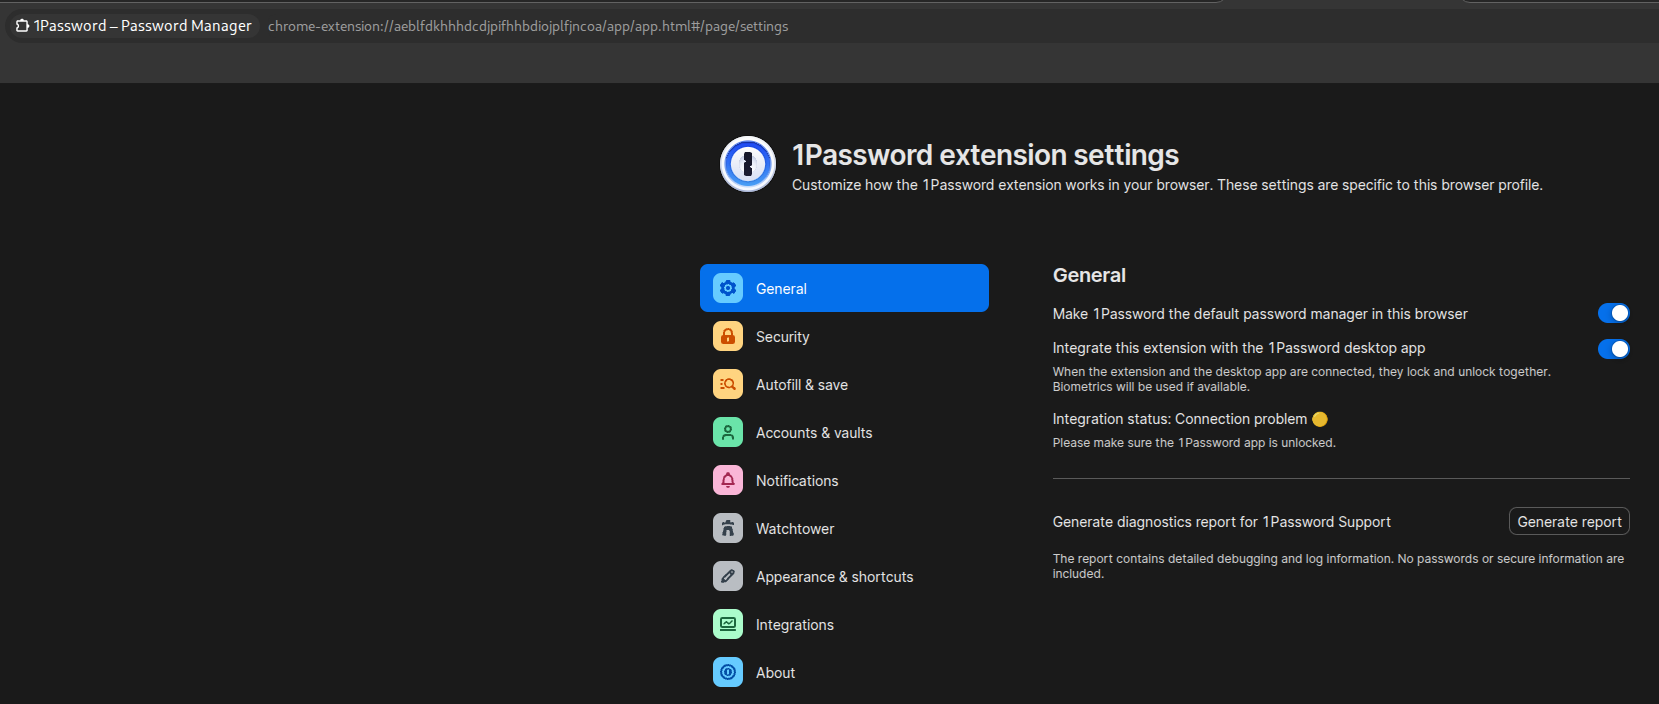
Task: Open the General settings section label
Action: pyautogui.click(x=781, y=288)
